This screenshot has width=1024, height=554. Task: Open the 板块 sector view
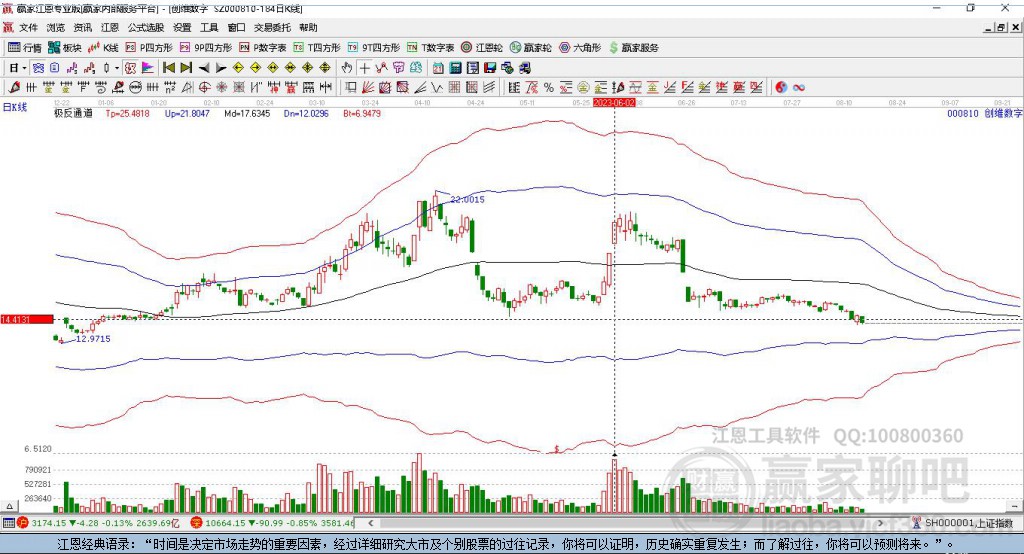point(64,48)
